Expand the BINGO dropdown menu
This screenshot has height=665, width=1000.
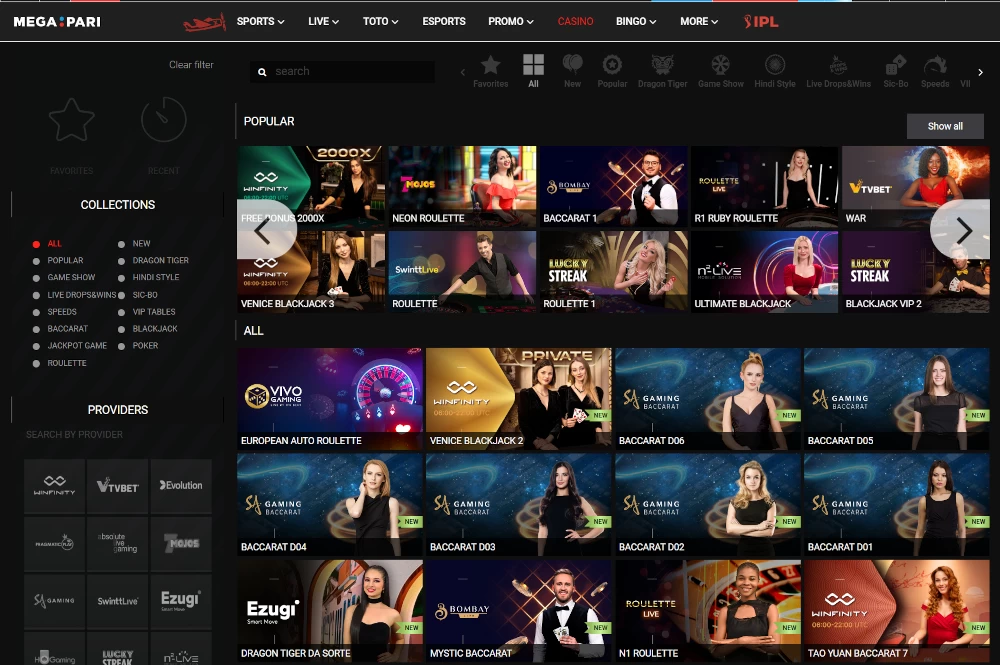636,22
